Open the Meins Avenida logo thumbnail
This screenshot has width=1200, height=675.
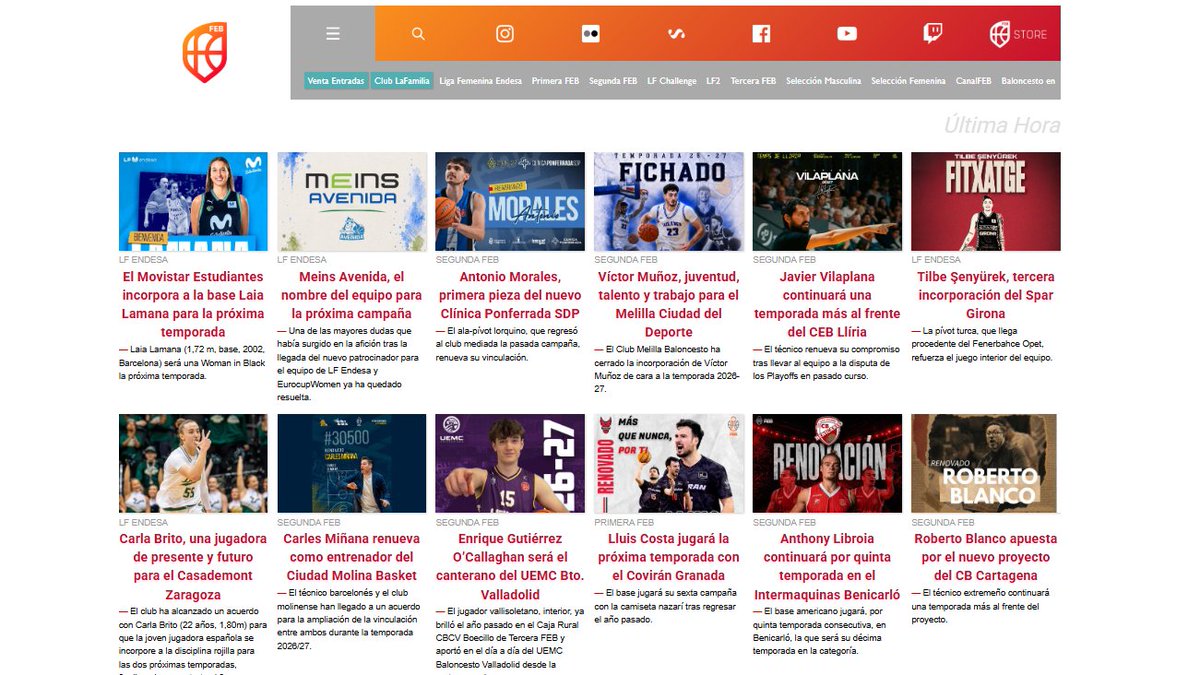(x=352, y=201)
